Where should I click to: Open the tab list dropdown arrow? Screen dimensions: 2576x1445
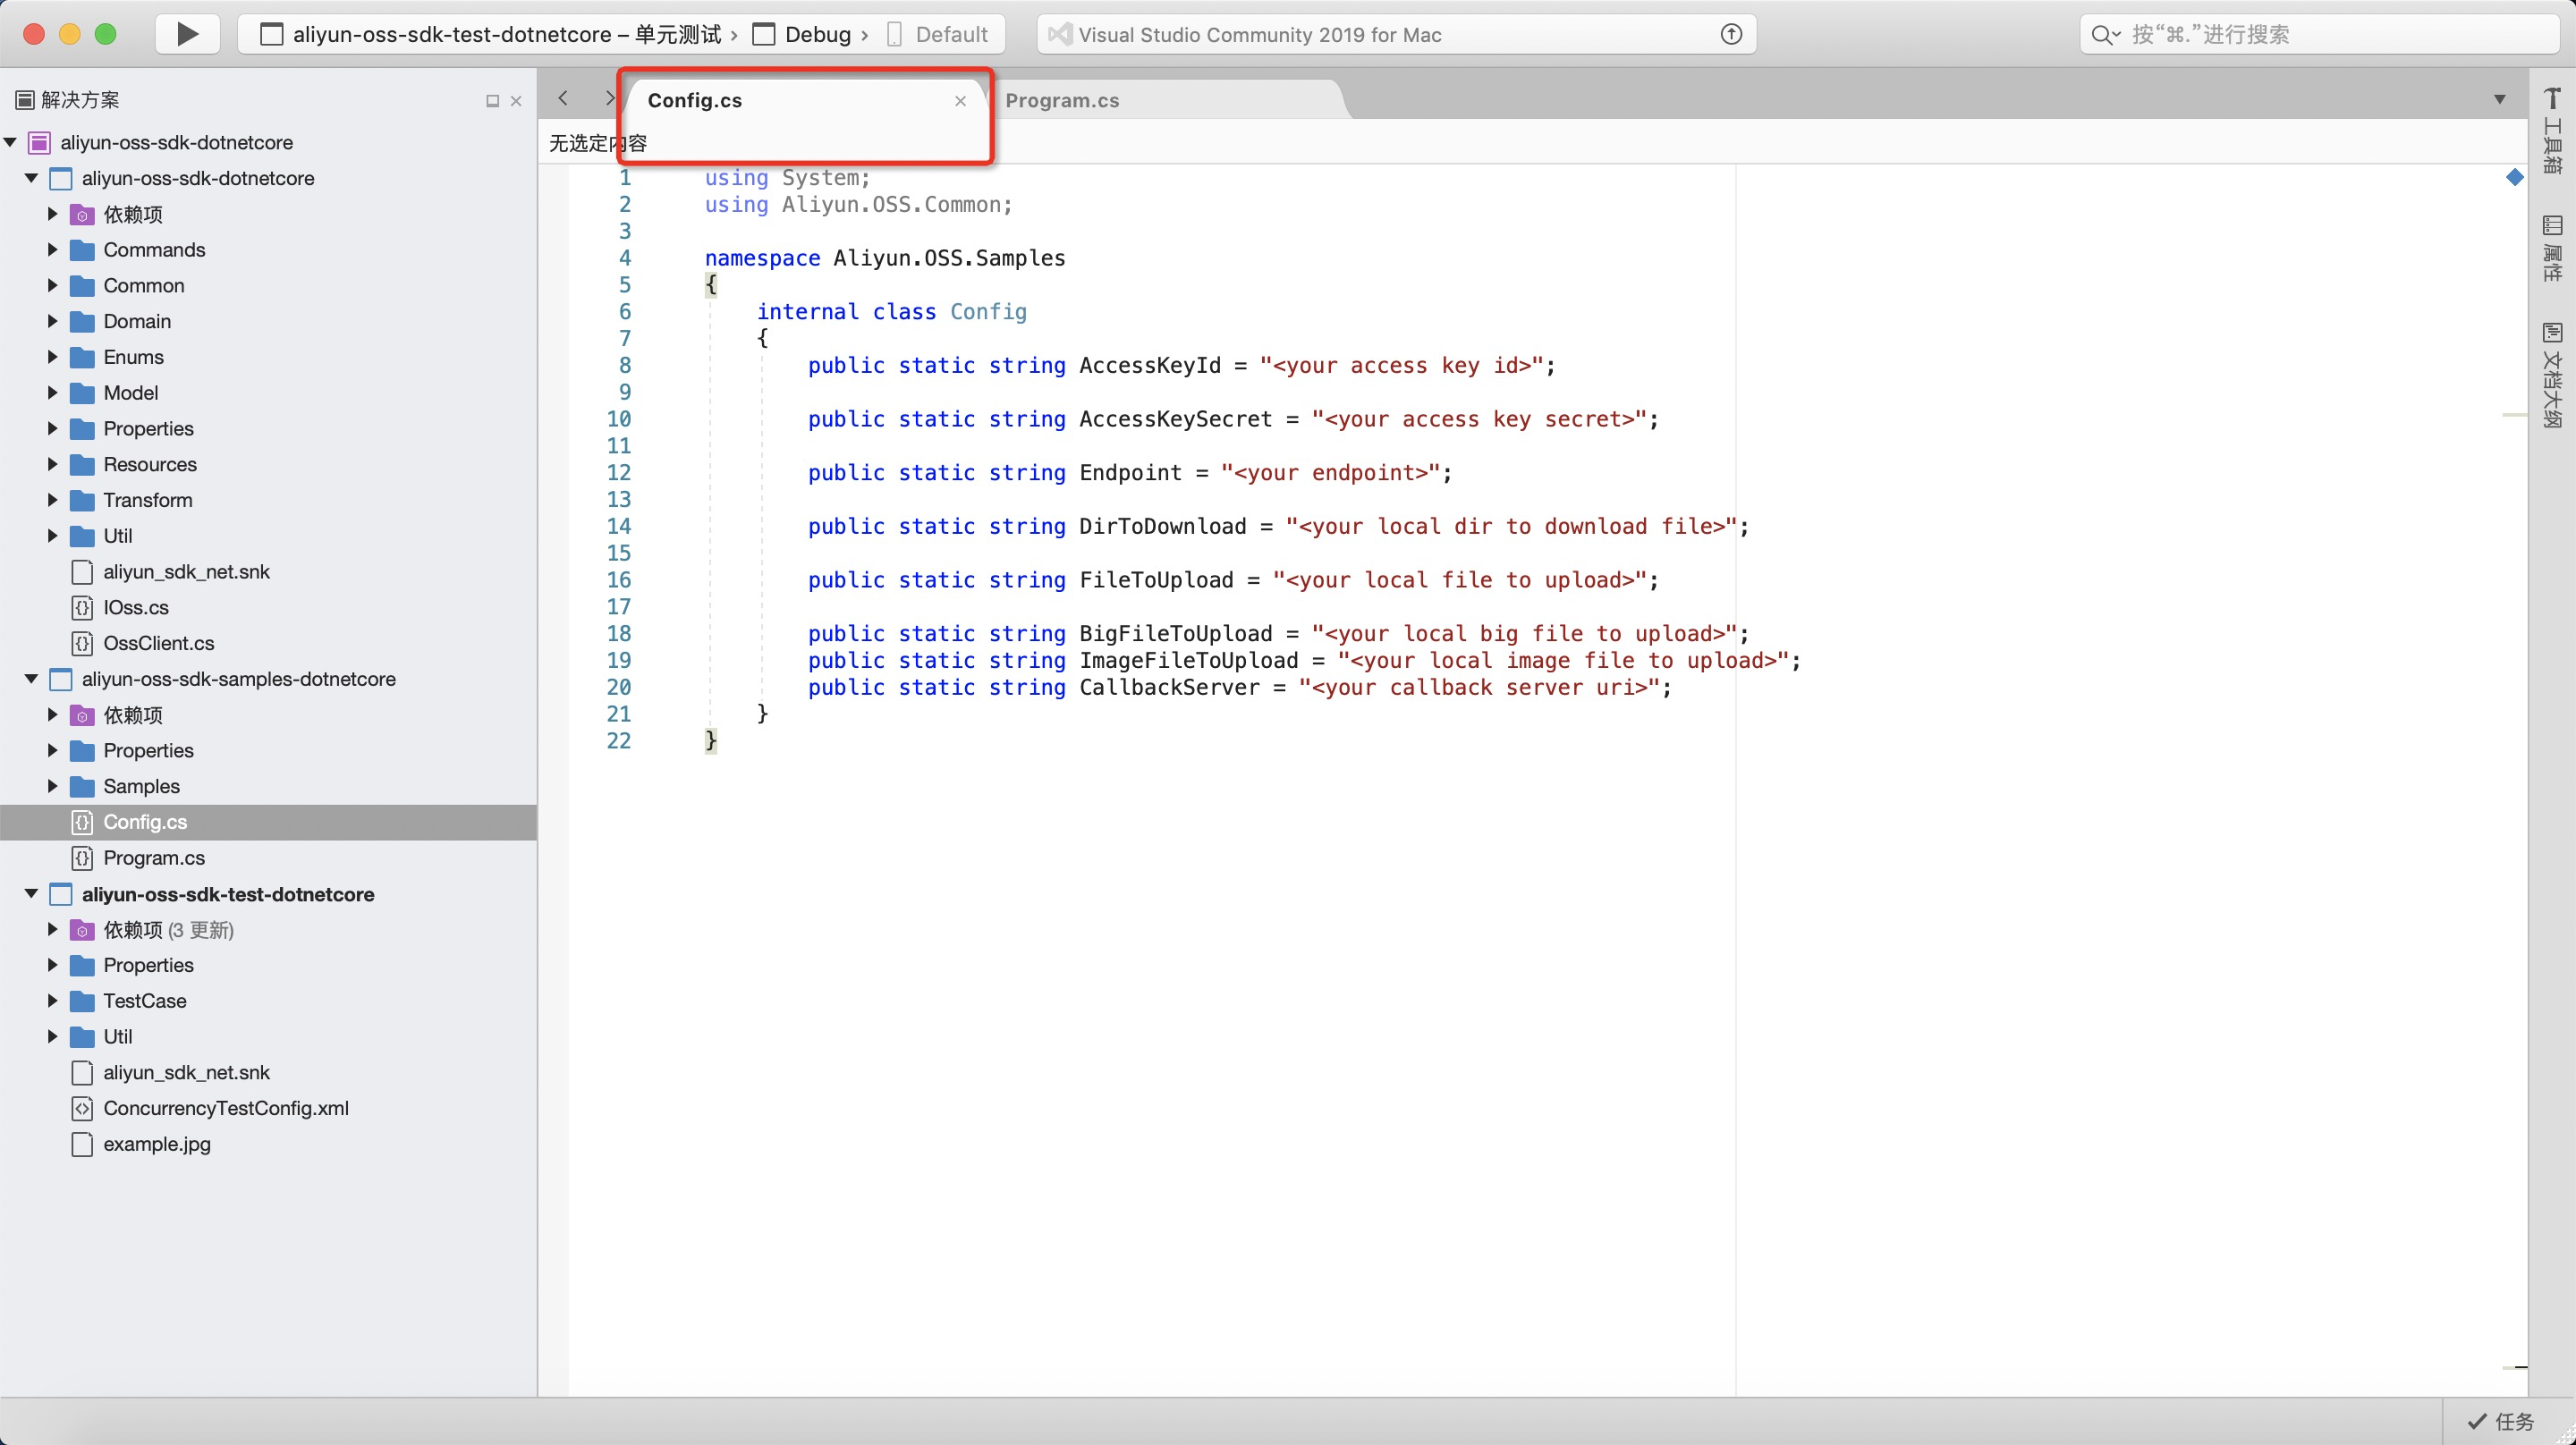point(2499,99)
